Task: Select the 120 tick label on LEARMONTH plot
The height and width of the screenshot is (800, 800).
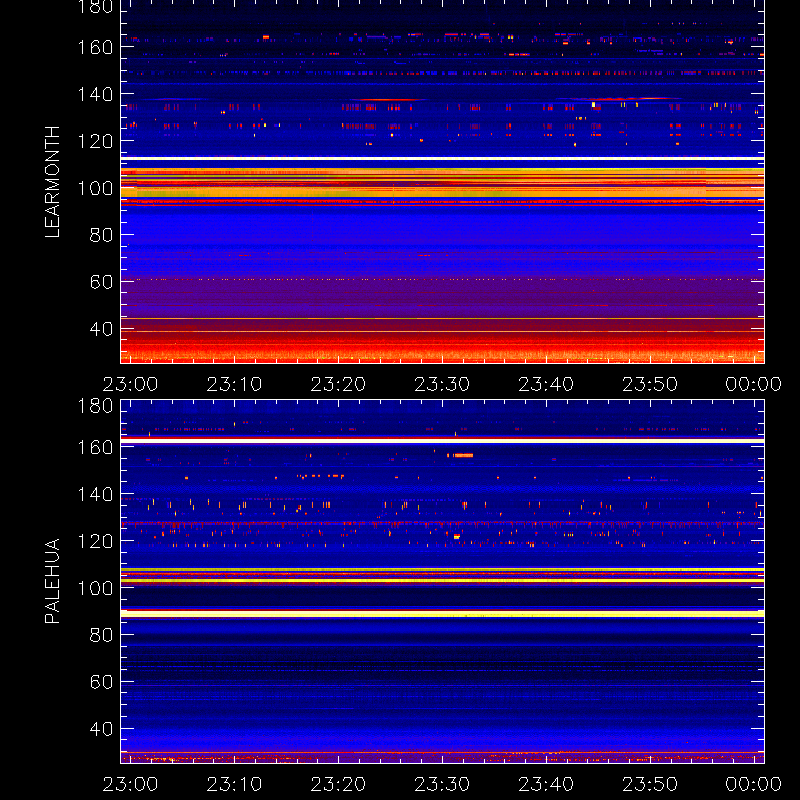Action: pos(95,141)
